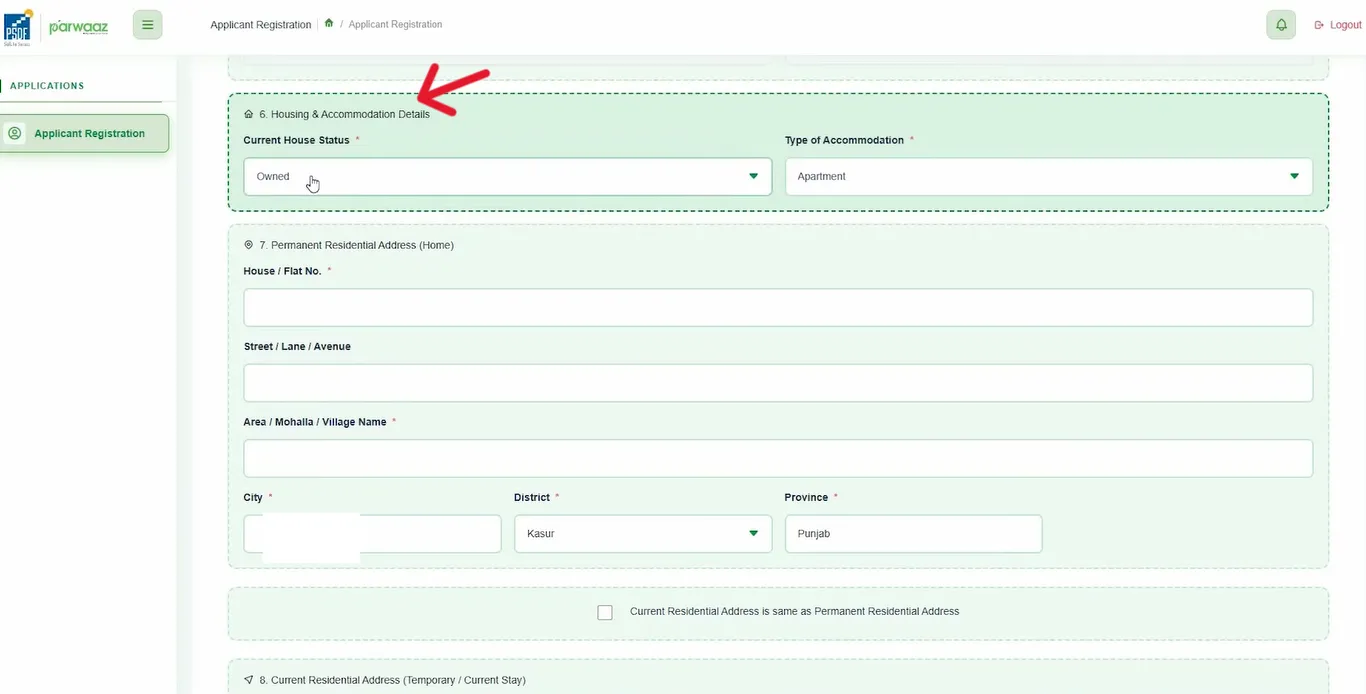1366x694 pixels.
Task: Click the house icon beside Housing heading
Action: coord(249,114)
